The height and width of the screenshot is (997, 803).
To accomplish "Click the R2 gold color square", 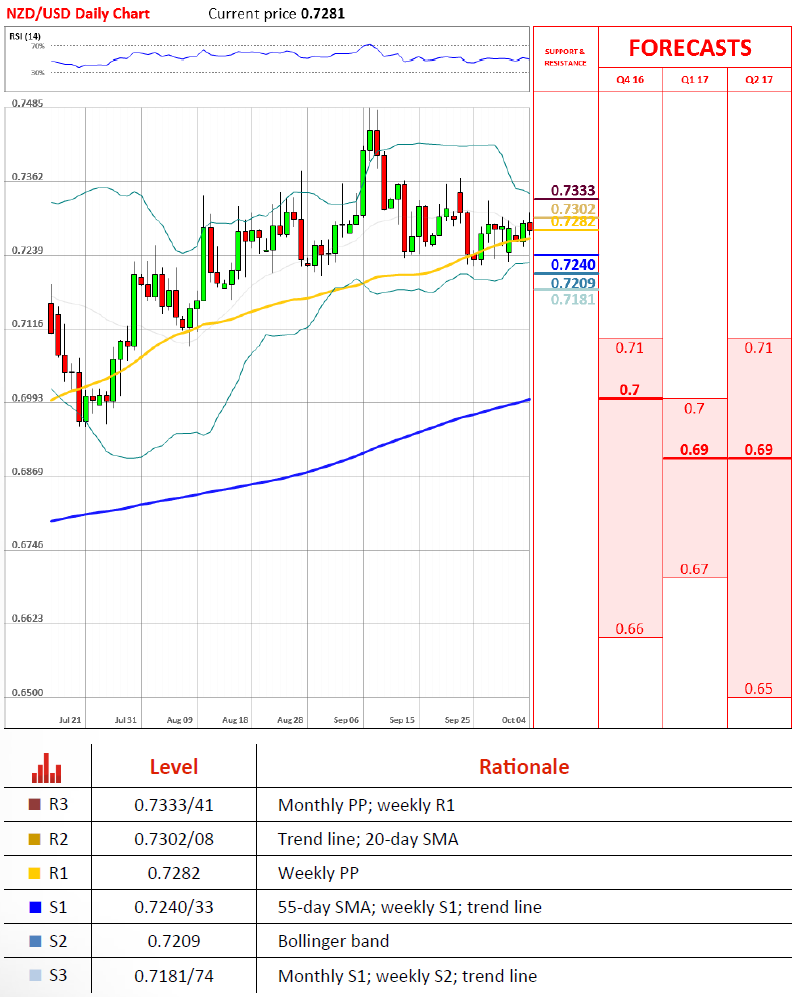I will 35,839.
